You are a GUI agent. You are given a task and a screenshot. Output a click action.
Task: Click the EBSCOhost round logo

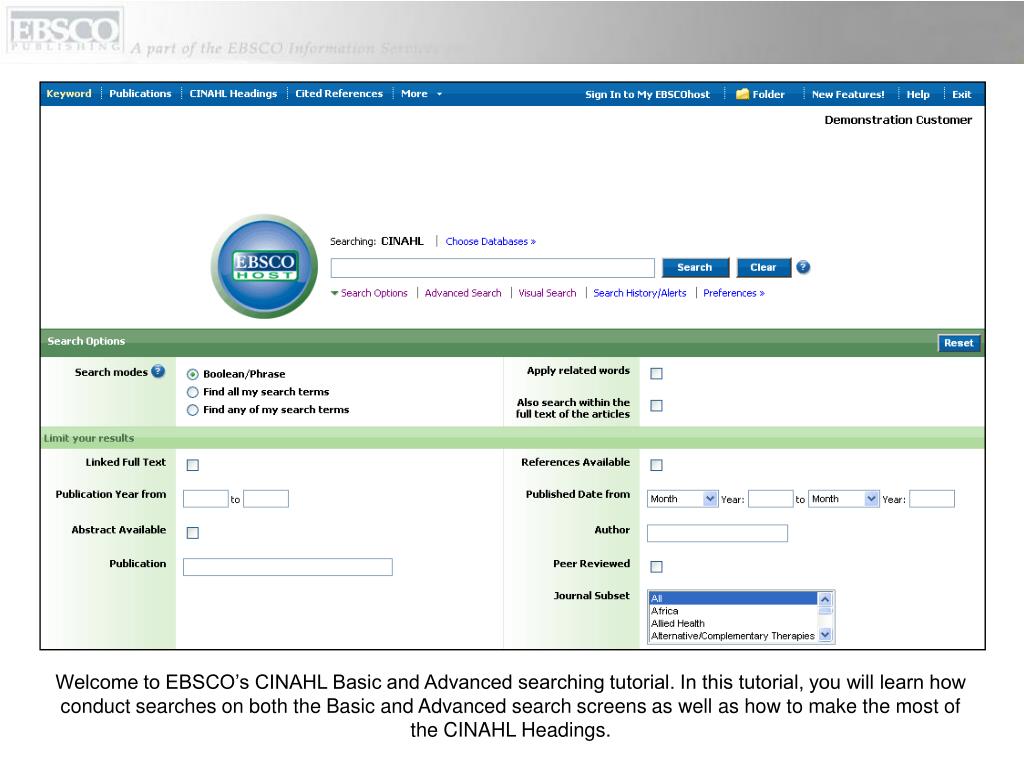pyautogui.click(x=264, y=266)
